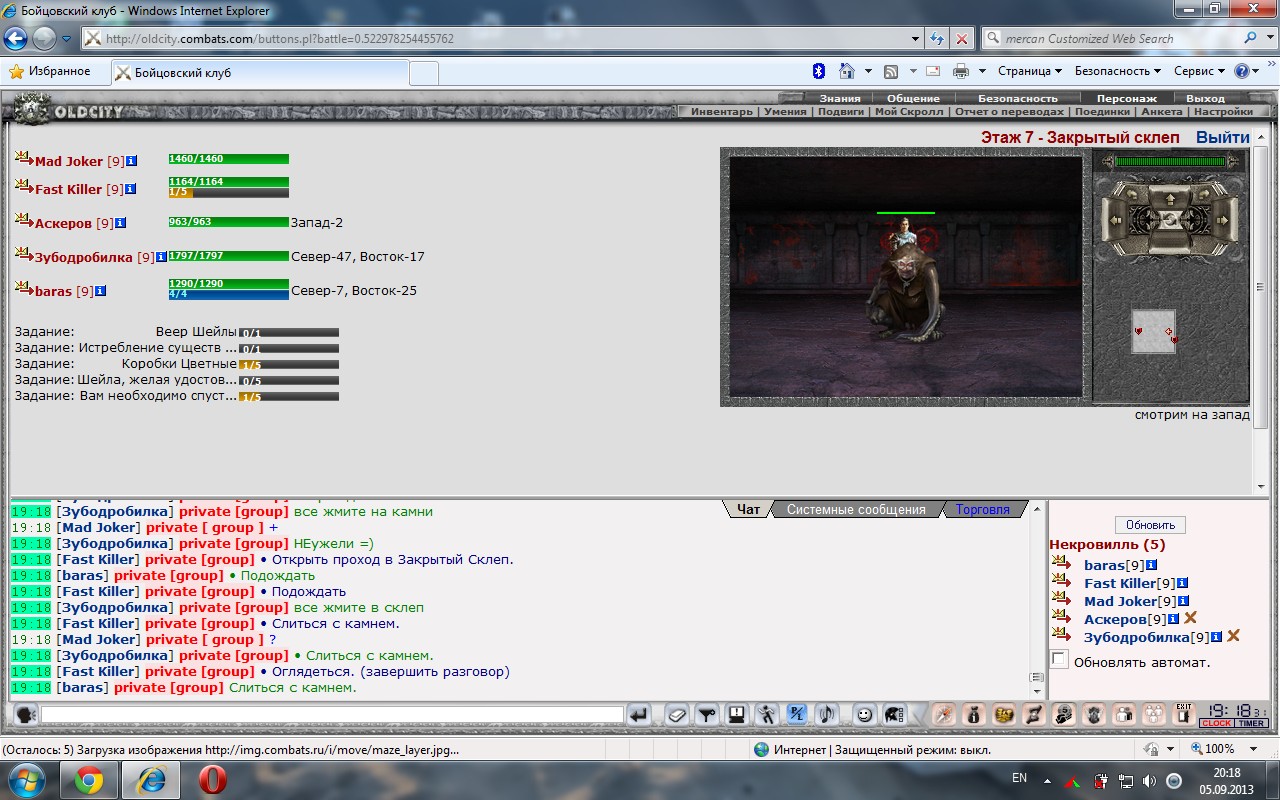Viewport: 1280px width, 800px height.
Task: Expand the address bar URL dropdown
Action: pos(916,39)
